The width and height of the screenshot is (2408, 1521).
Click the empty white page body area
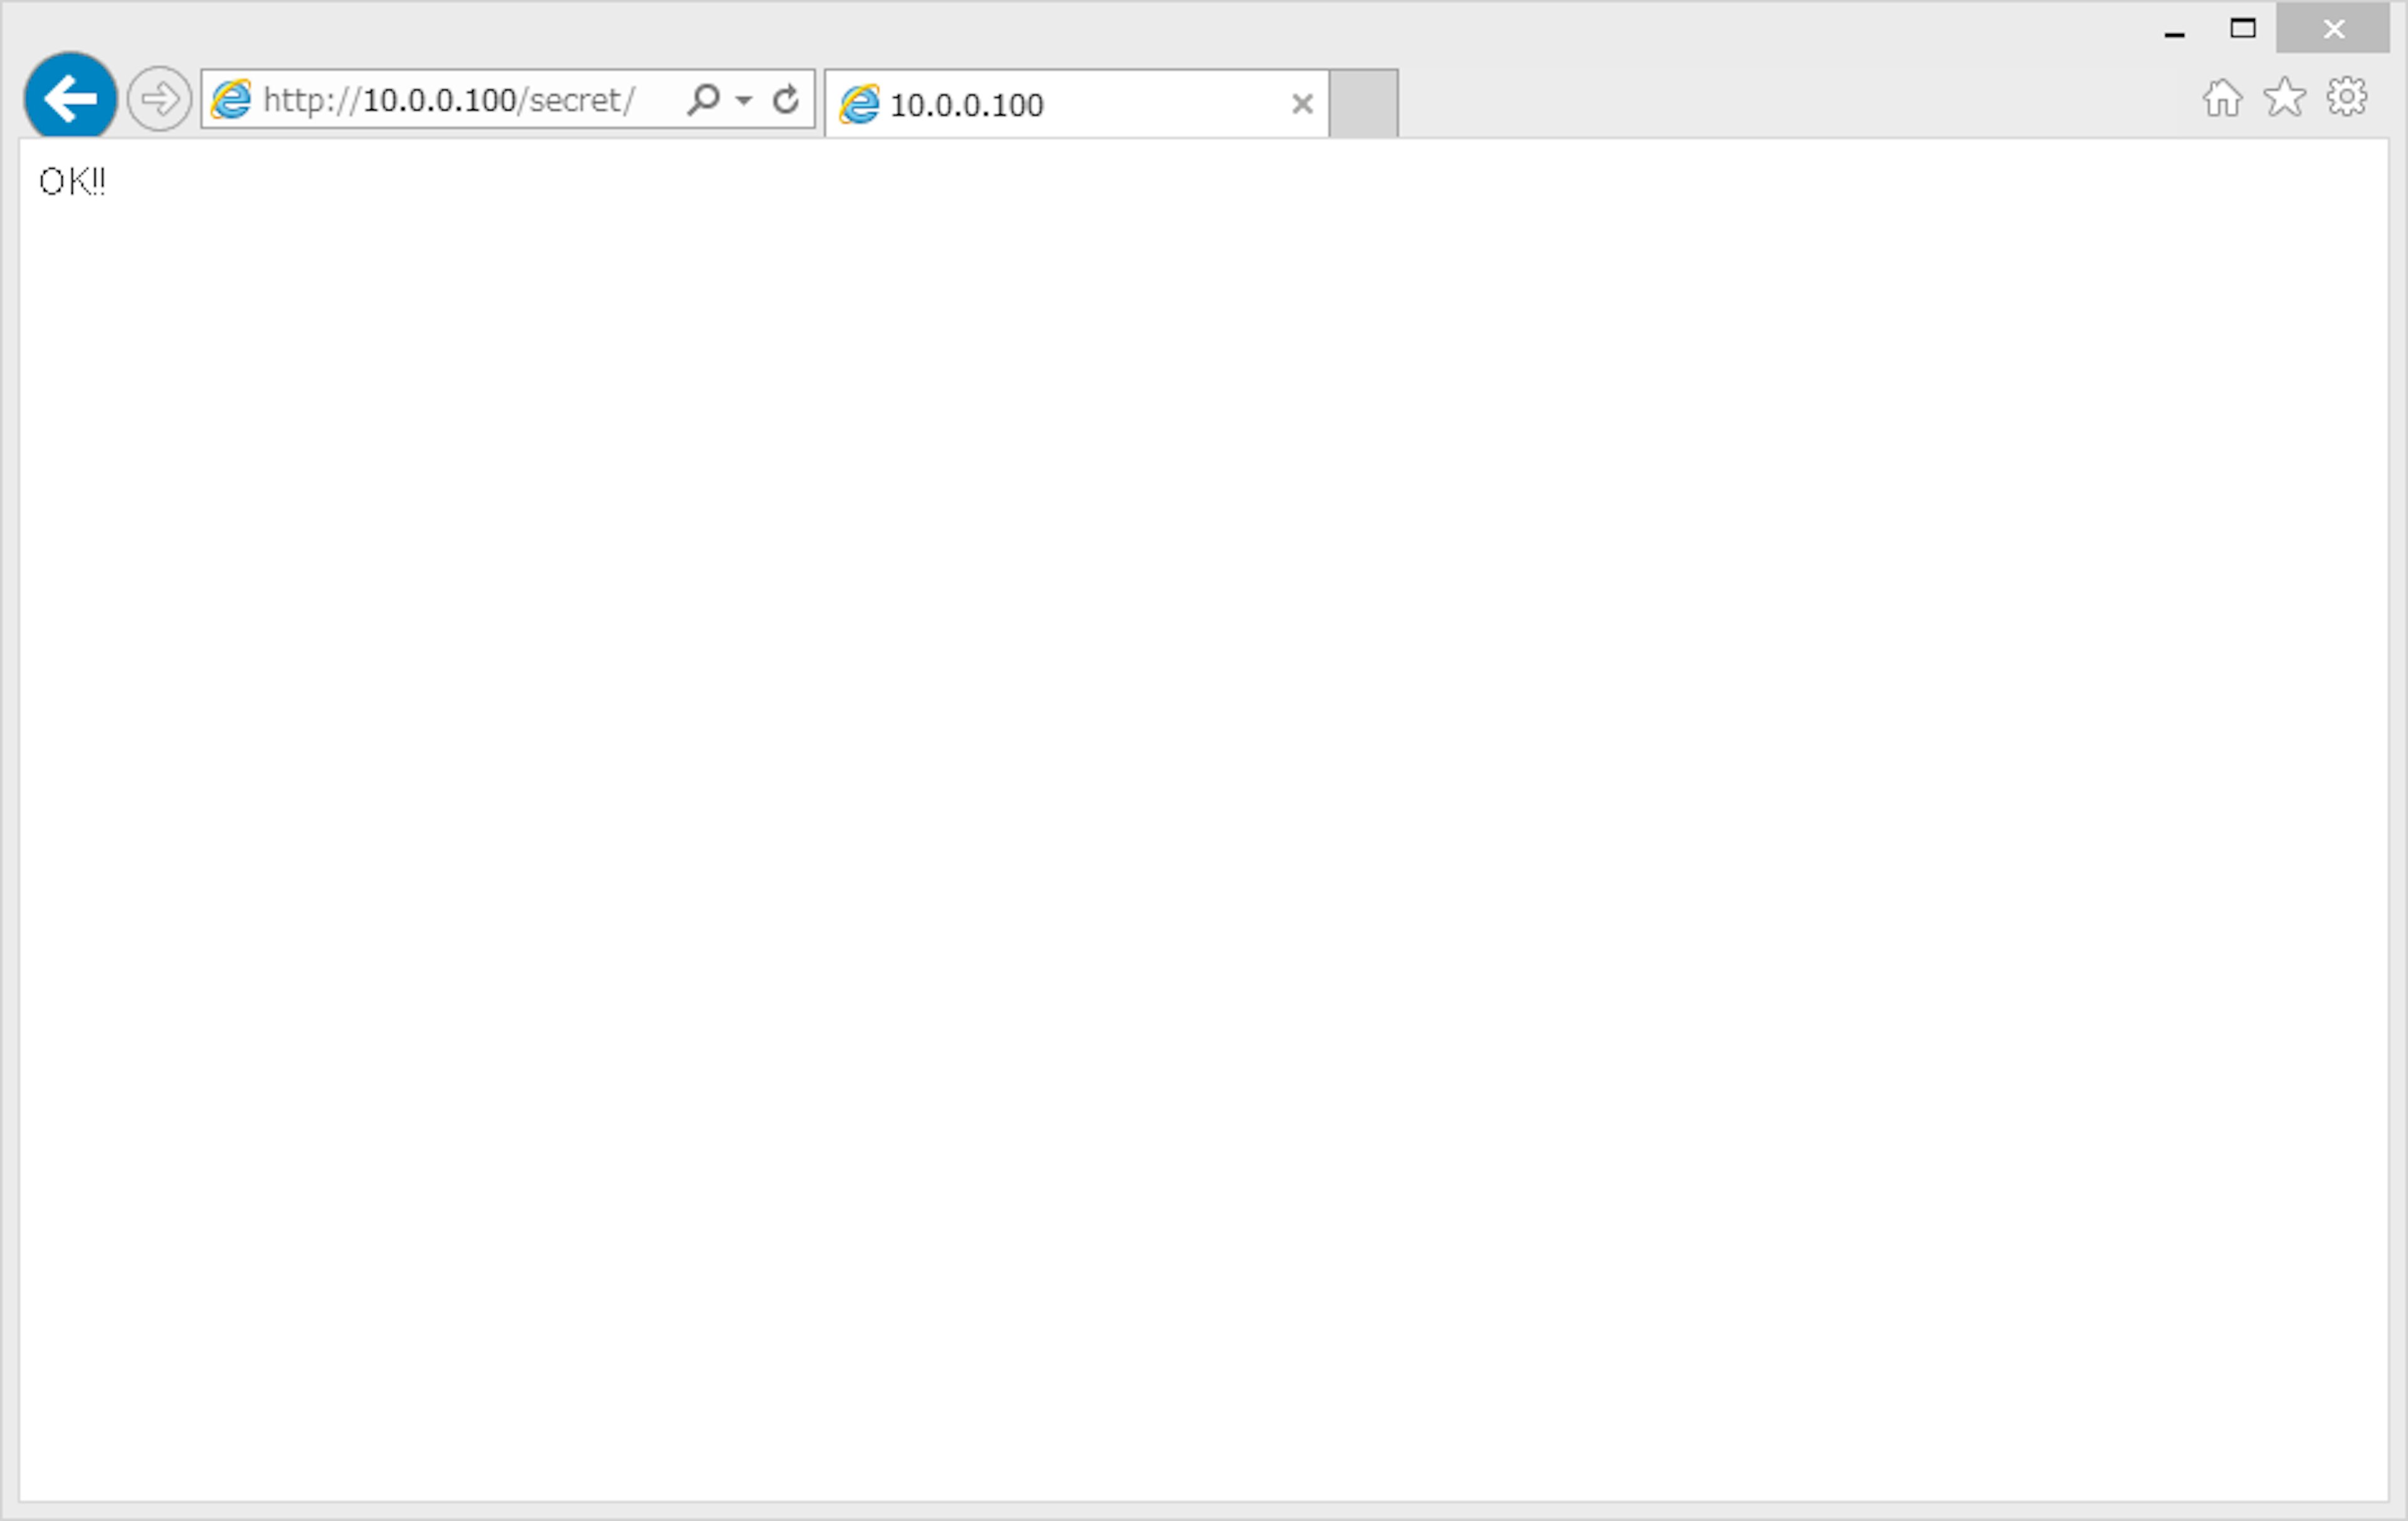pos(1200,800)
